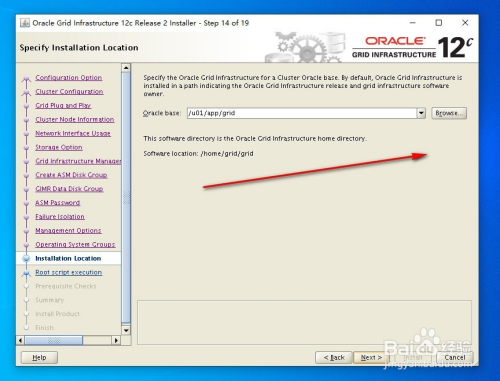The width and height of the screenshot is (500, 381).
Task: Open Network Interface Usage step
Action: coord(73,133)
